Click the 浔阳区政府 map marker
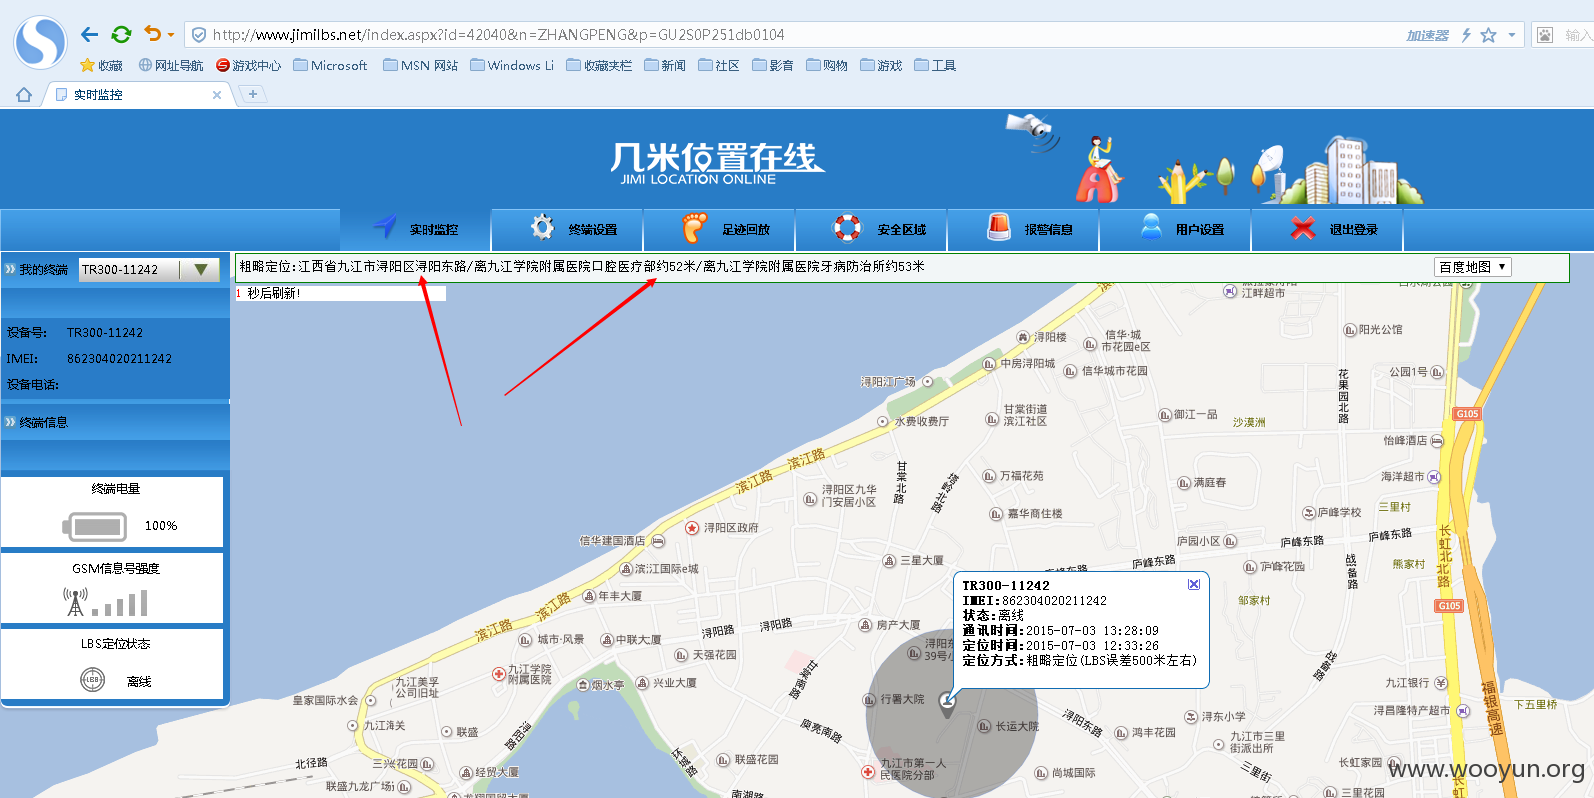The image size is (1594, 798). [x=691, y=527]
